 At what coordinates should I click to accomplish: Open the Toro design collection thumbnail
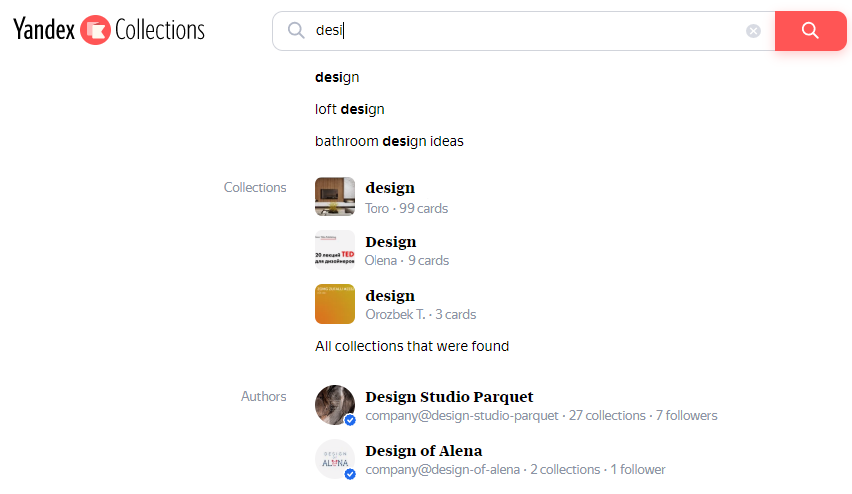335,196
